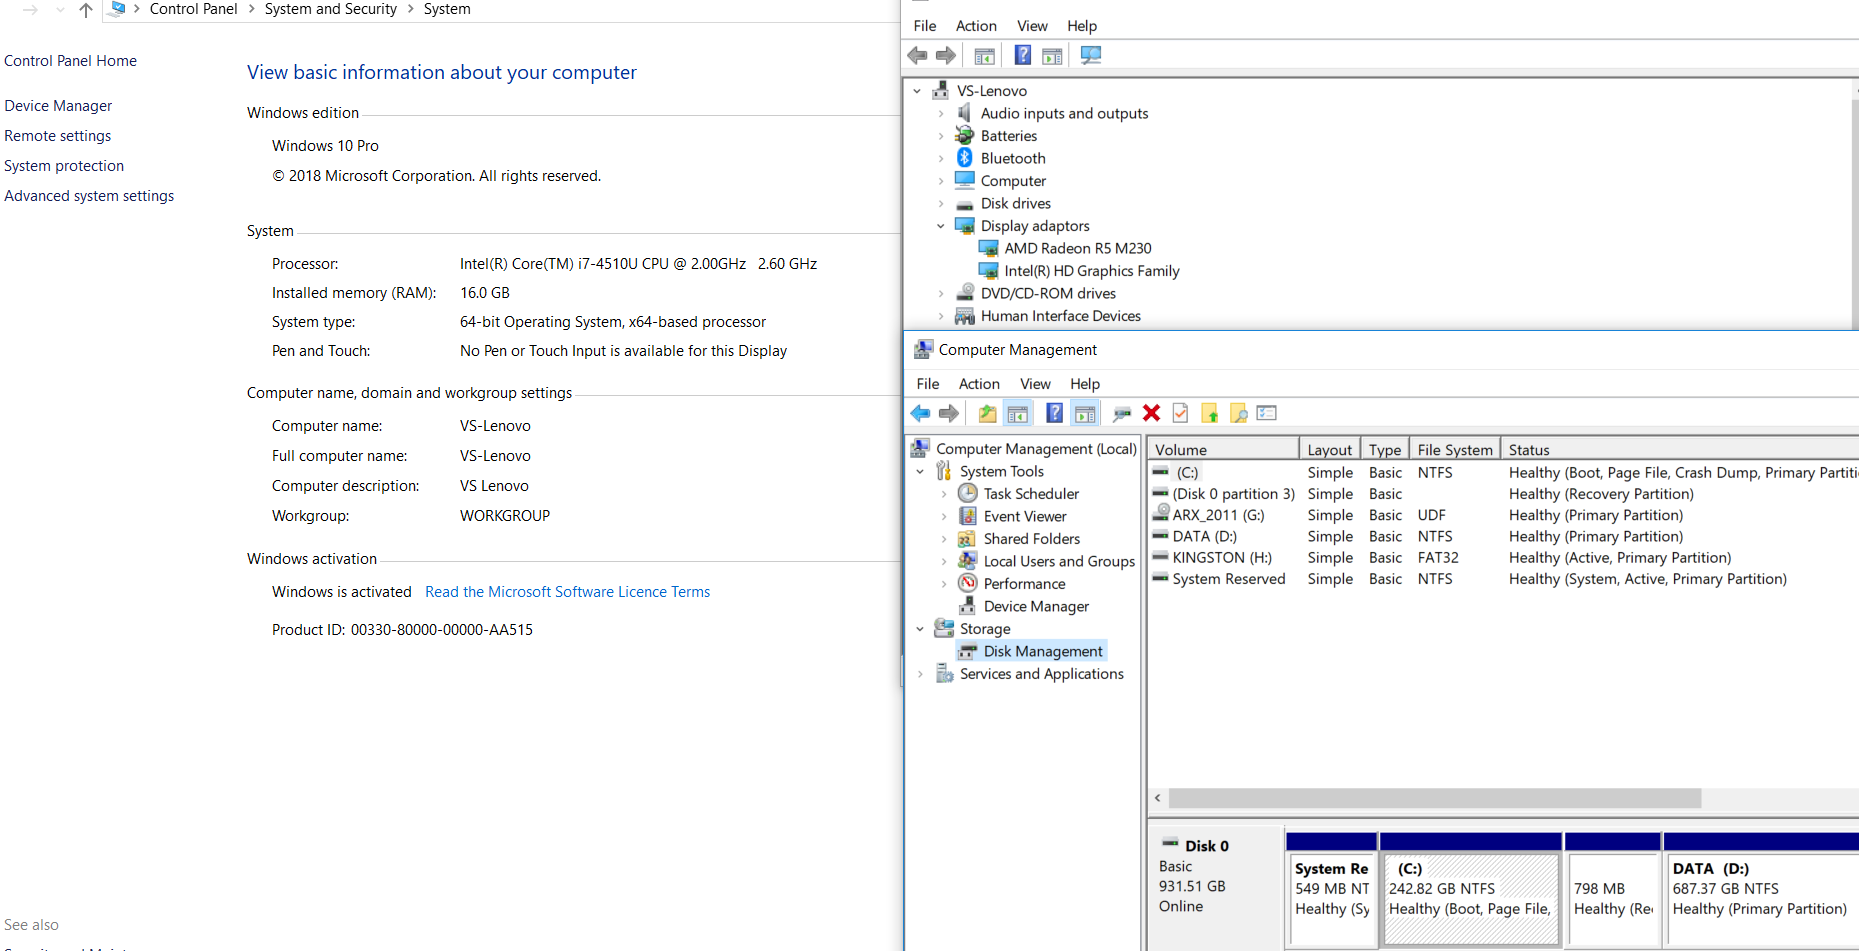The image size is (1859, 951).
Task: Click horizontal scrollbar thumb in volume list
Action: point(1435,798)
